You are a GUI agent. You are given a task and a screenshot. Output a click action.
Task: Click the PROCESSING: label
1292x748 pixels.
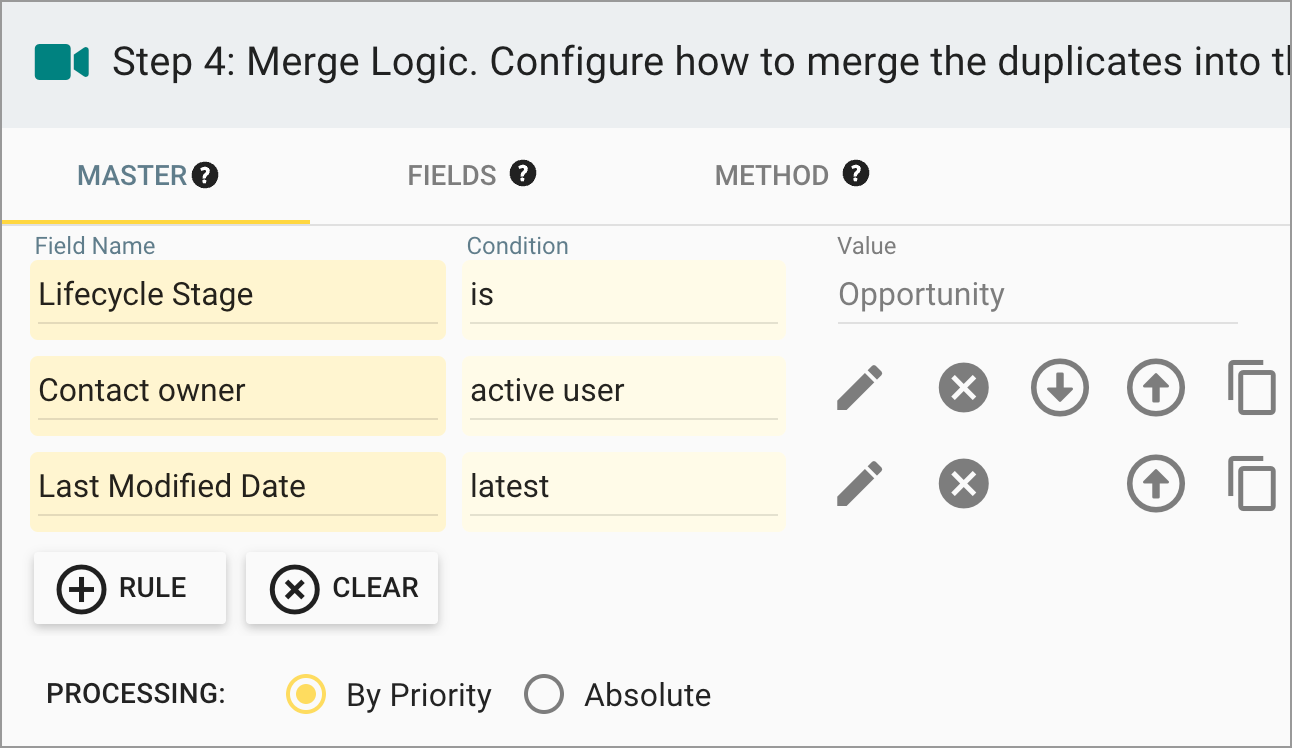pyautogui.click(x=136, y=693)
